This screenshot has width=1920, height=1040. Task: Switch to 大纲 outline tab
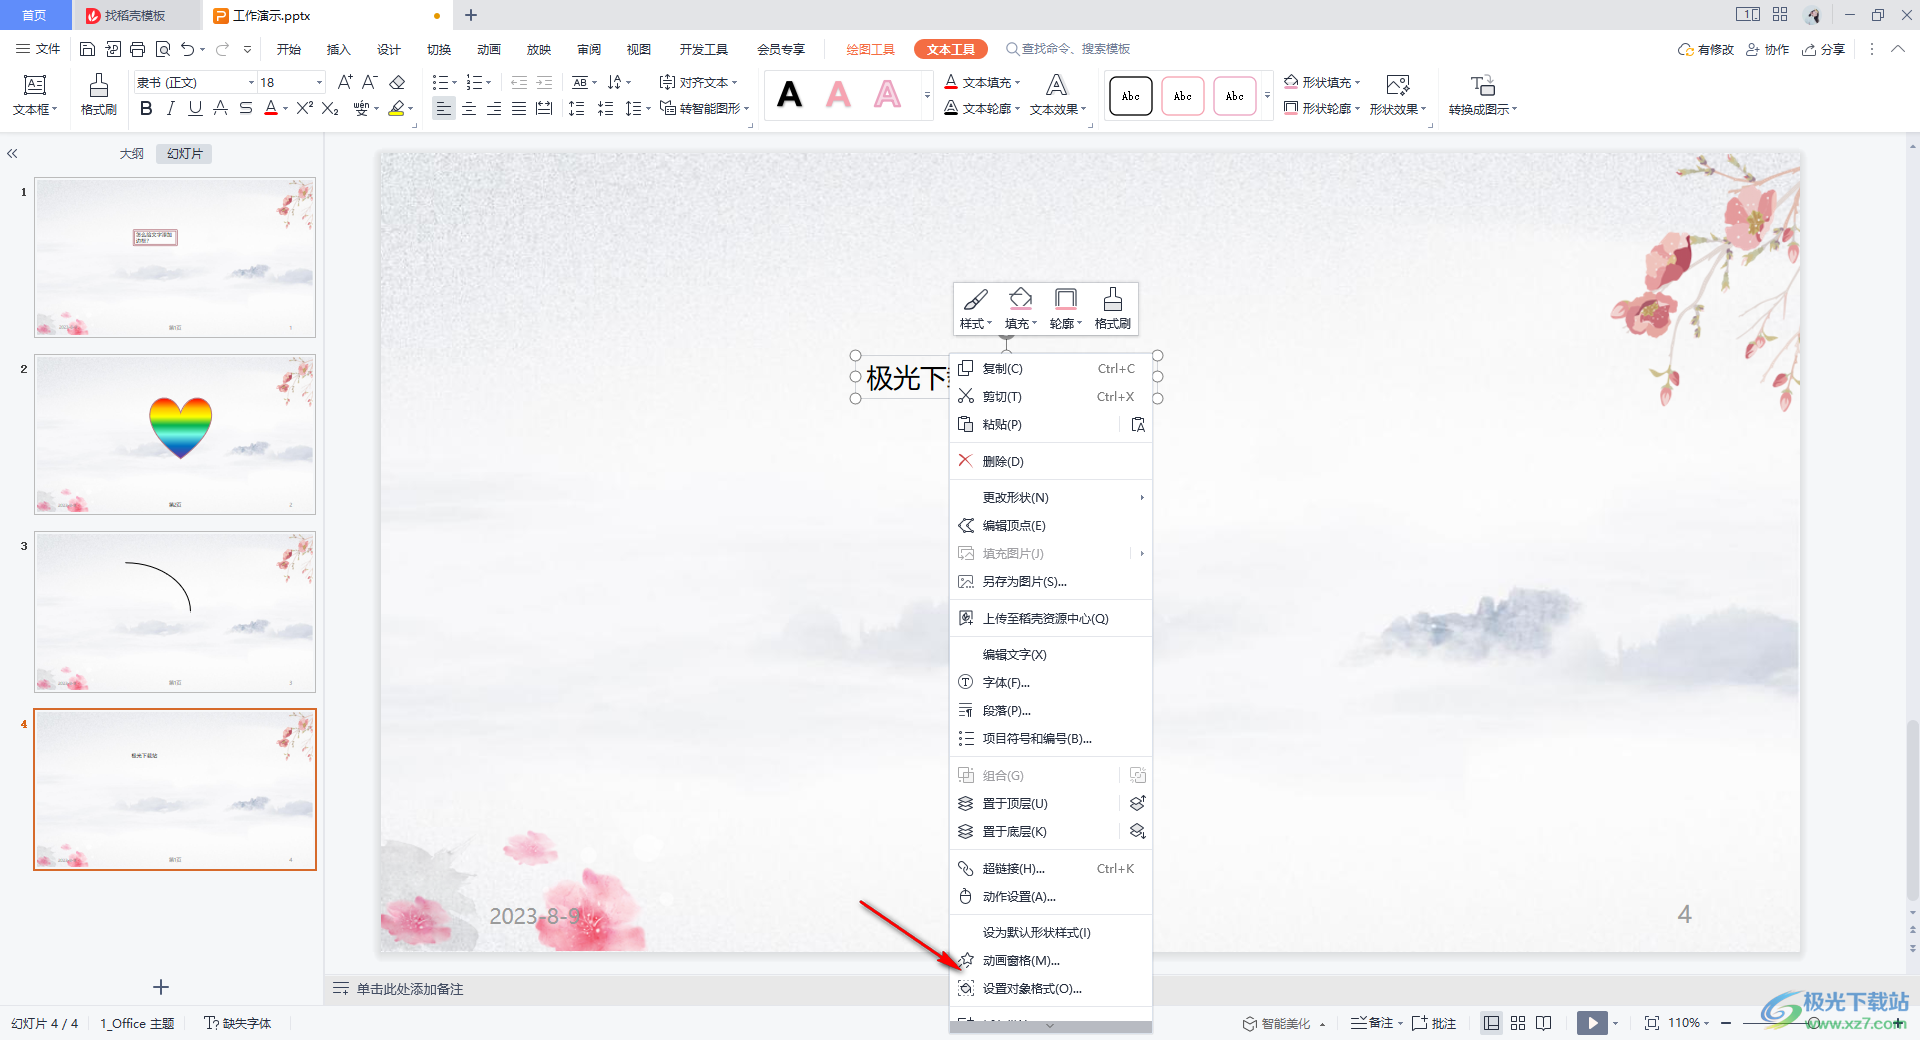pos(132,154)
